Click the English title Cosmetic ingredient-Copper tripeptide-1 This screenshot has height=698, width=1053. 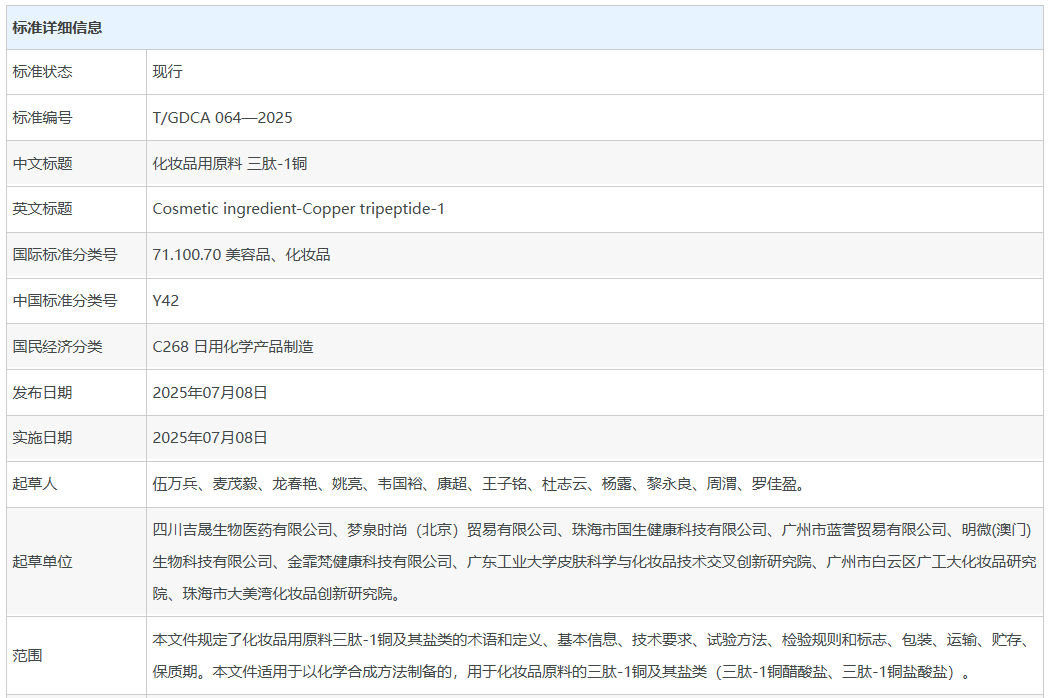[298, 209]
